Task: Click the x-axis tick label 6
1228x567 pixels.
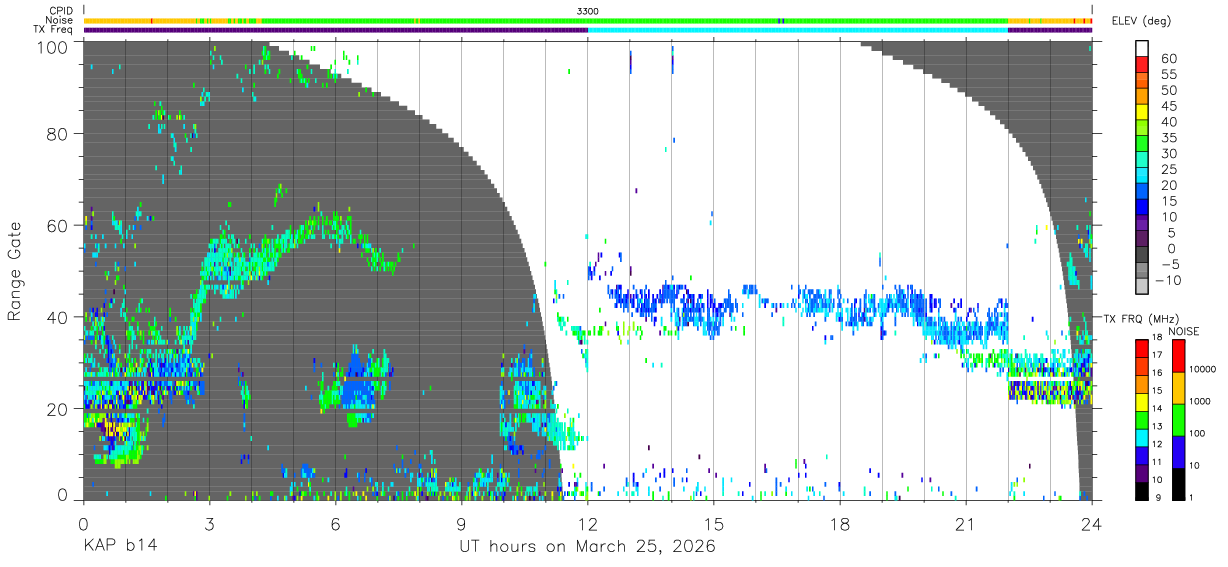Action: tap(335, 524)
